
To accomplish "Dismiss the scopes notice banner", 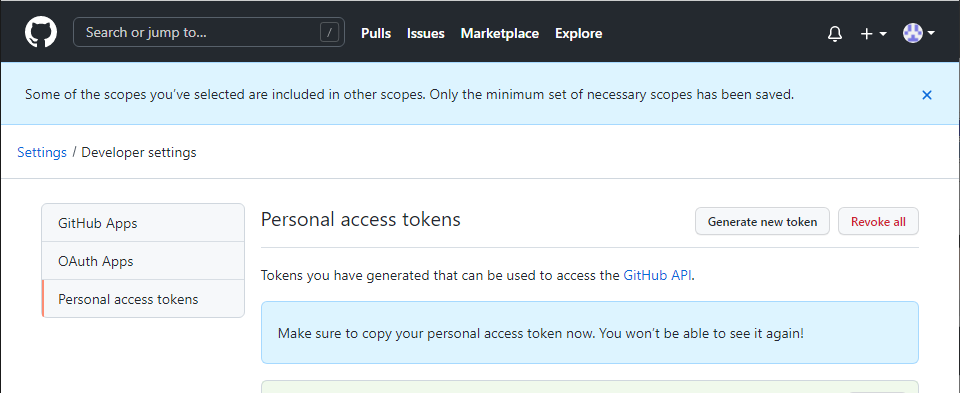I will 927,95.
